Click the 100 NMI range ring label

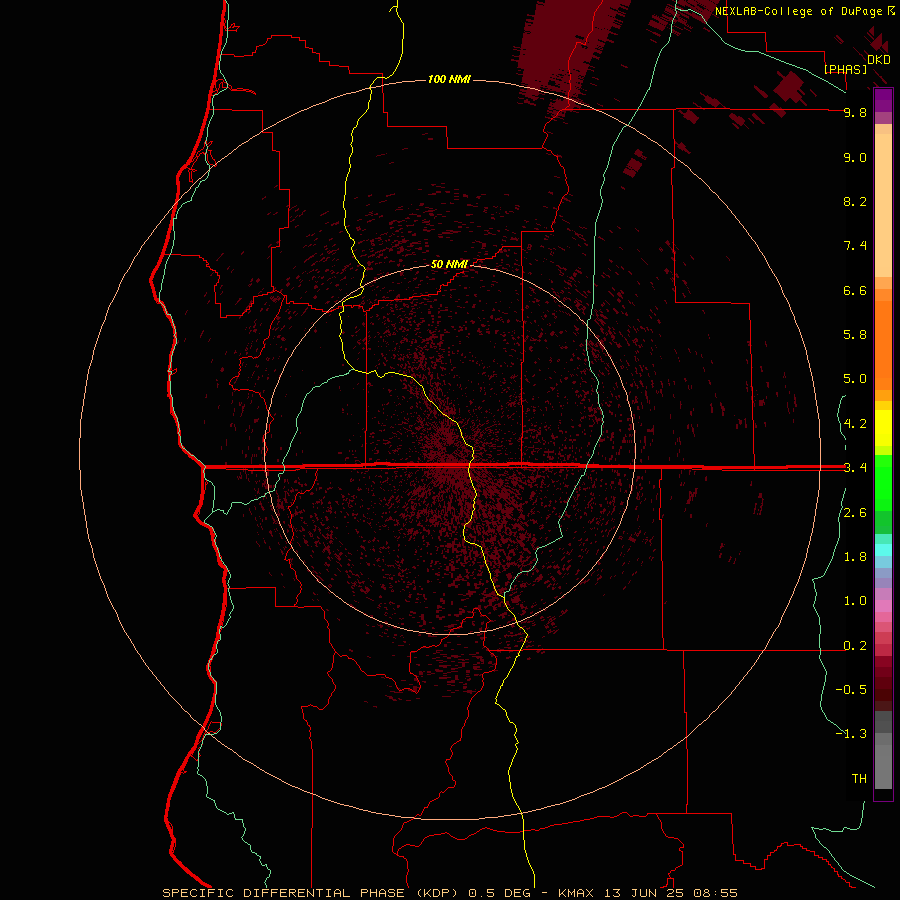(x=449, y=79)
